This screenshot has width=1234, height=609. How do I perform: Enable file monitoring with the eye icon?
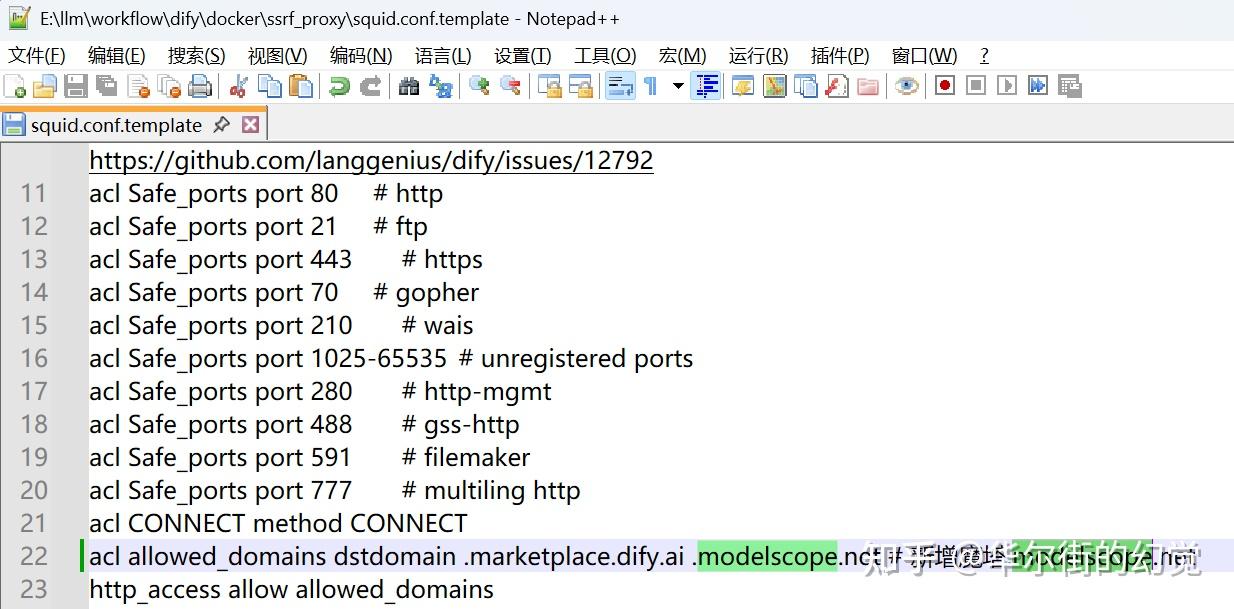[x=908, y=86]
